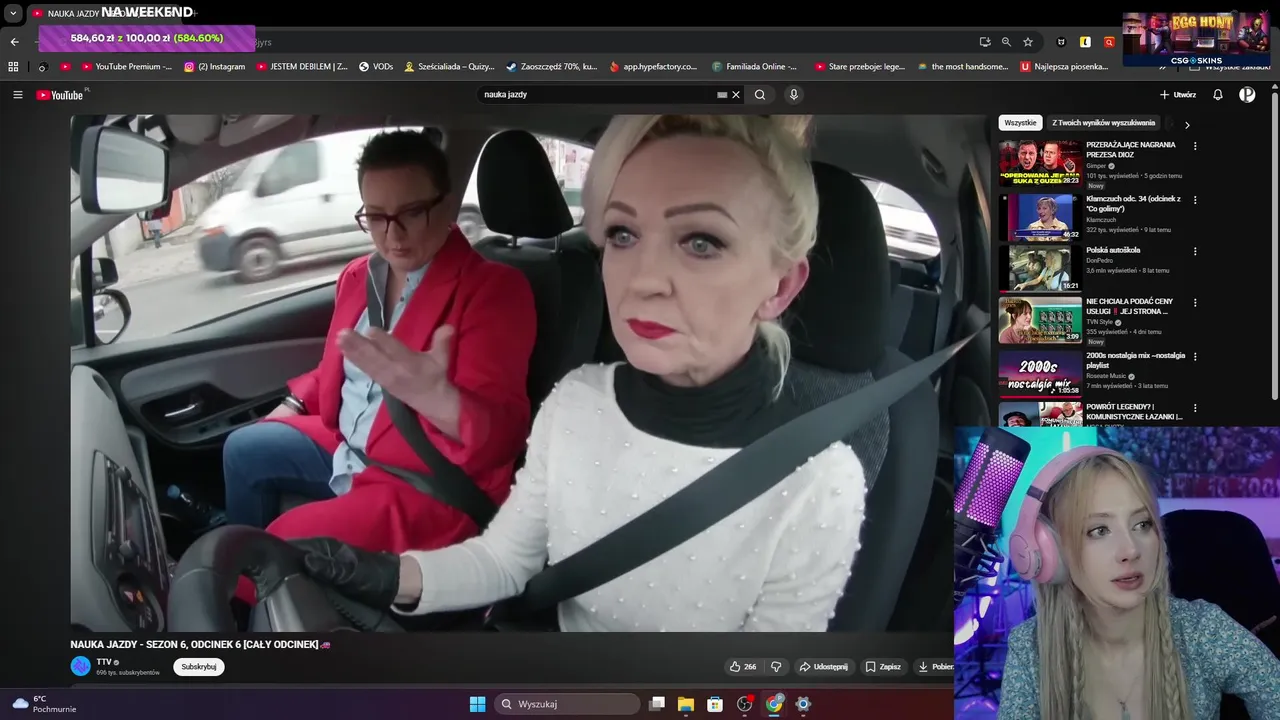Viewport: 1280px width, 720px height.
Task: Open the Instagram bookmark
Action: [x=214, y=67]
